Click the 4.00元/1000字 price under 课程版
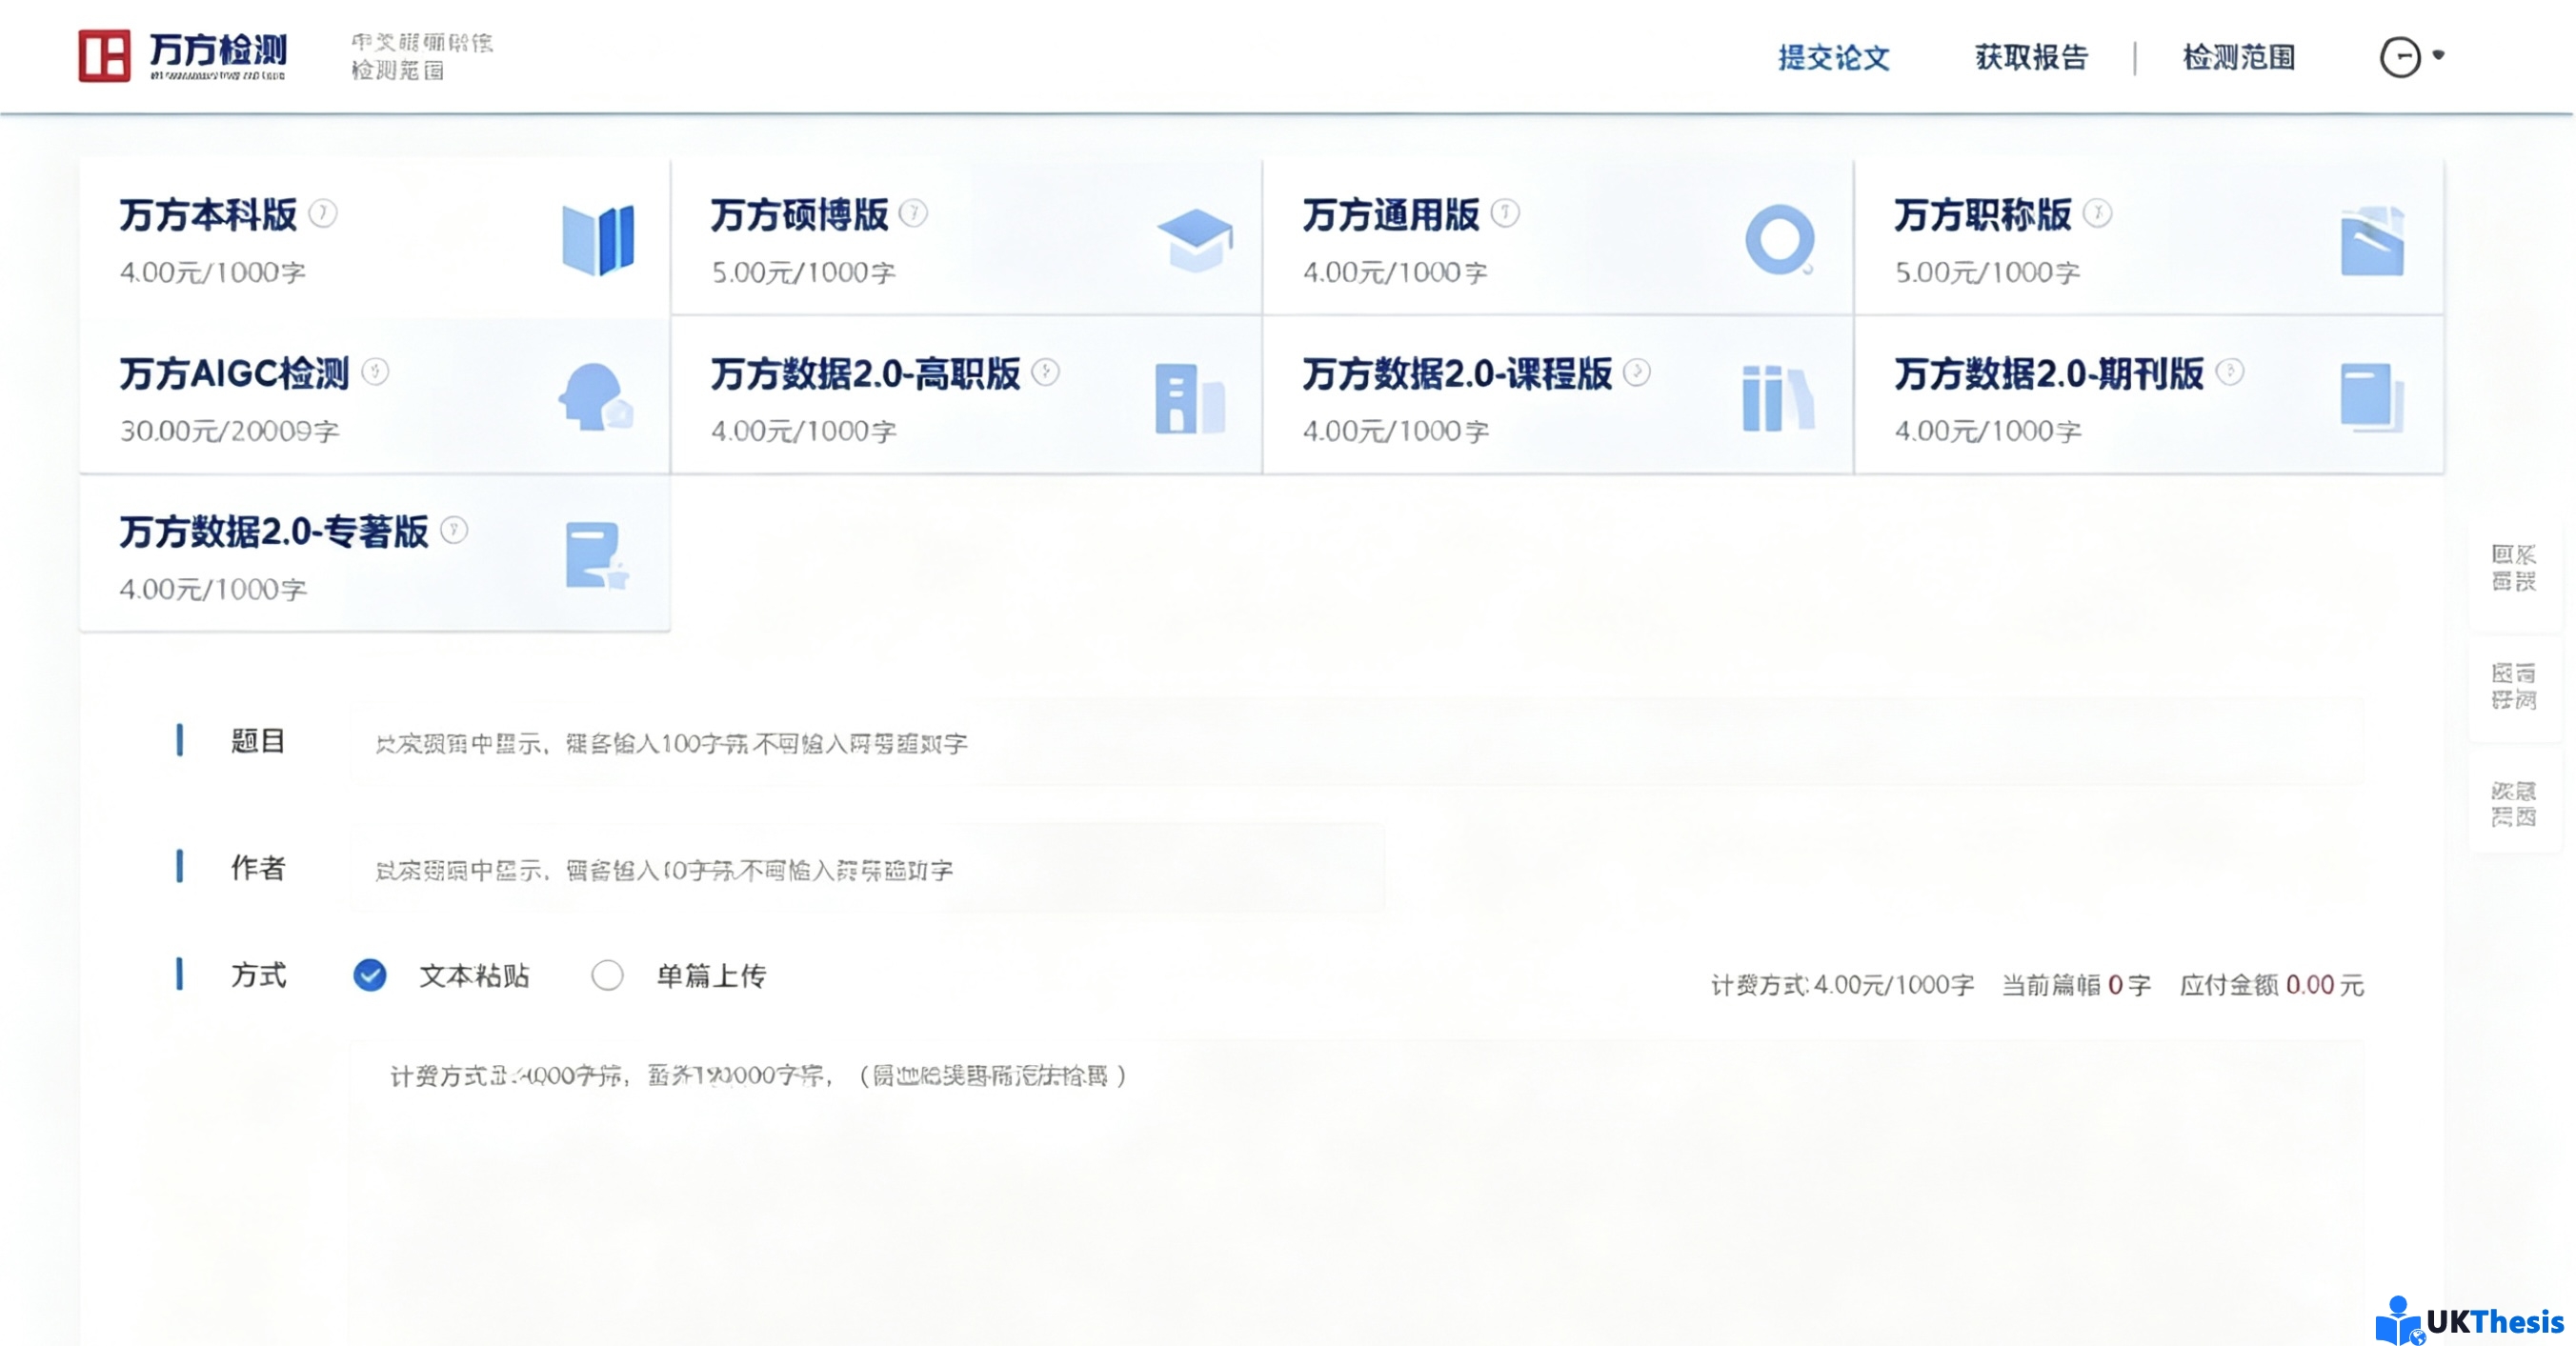 click(x=1395, y=430)
